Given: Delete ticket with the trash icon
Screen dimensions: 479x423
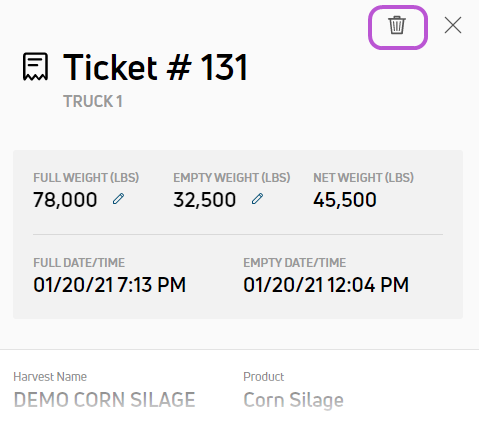Looking at the screenshot, I should 397,25.
